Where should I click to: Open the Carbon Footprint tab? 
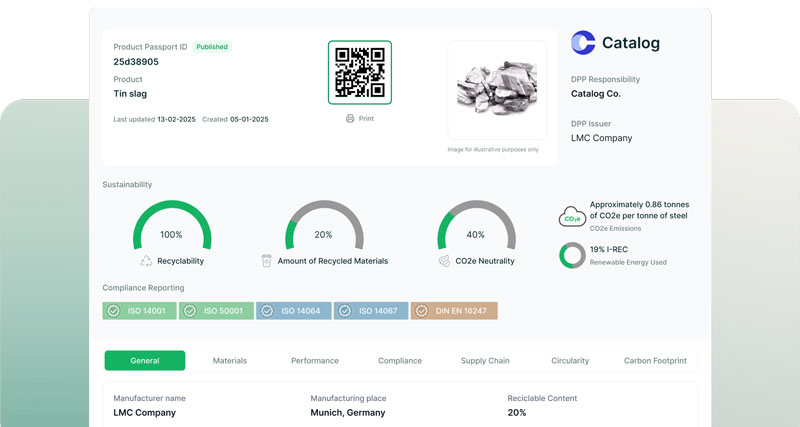[x=655, y=361]
